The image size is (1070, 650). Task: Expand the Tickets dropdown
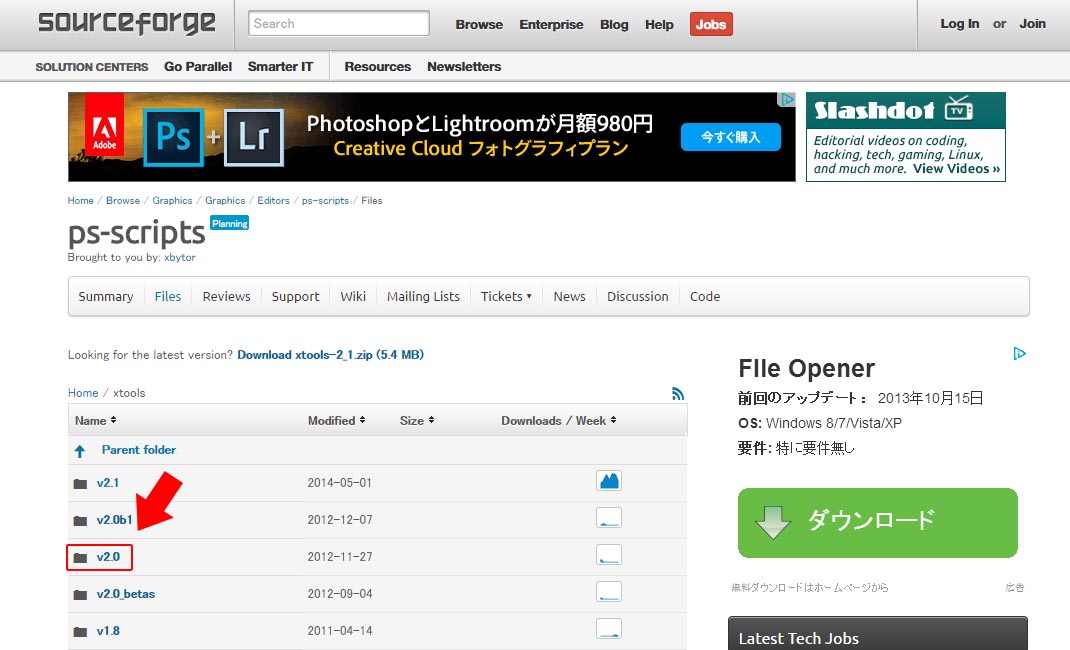coord(506,297)
